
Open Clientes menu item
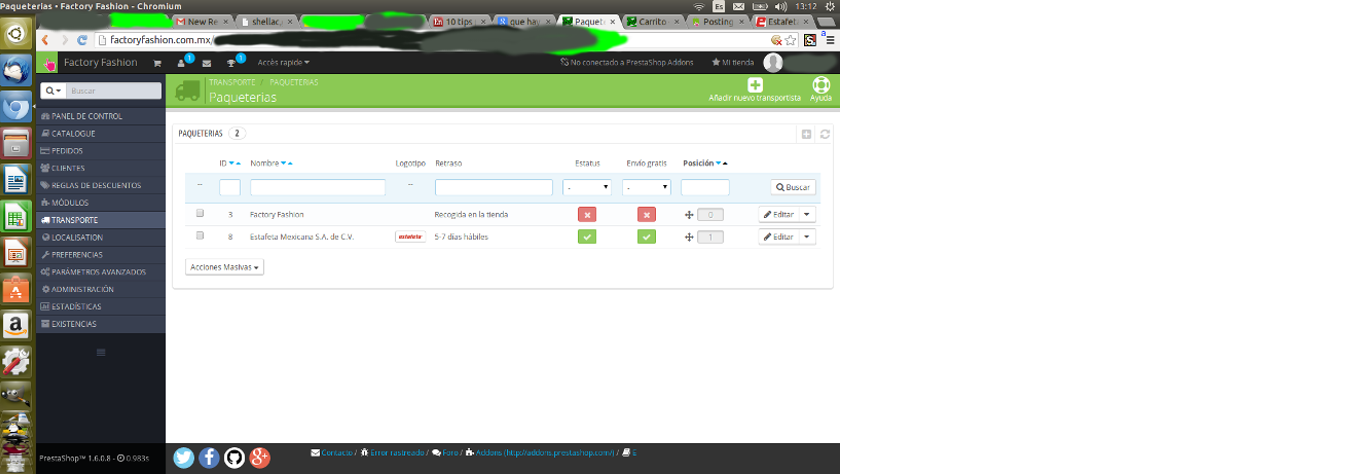click(101, 168)
